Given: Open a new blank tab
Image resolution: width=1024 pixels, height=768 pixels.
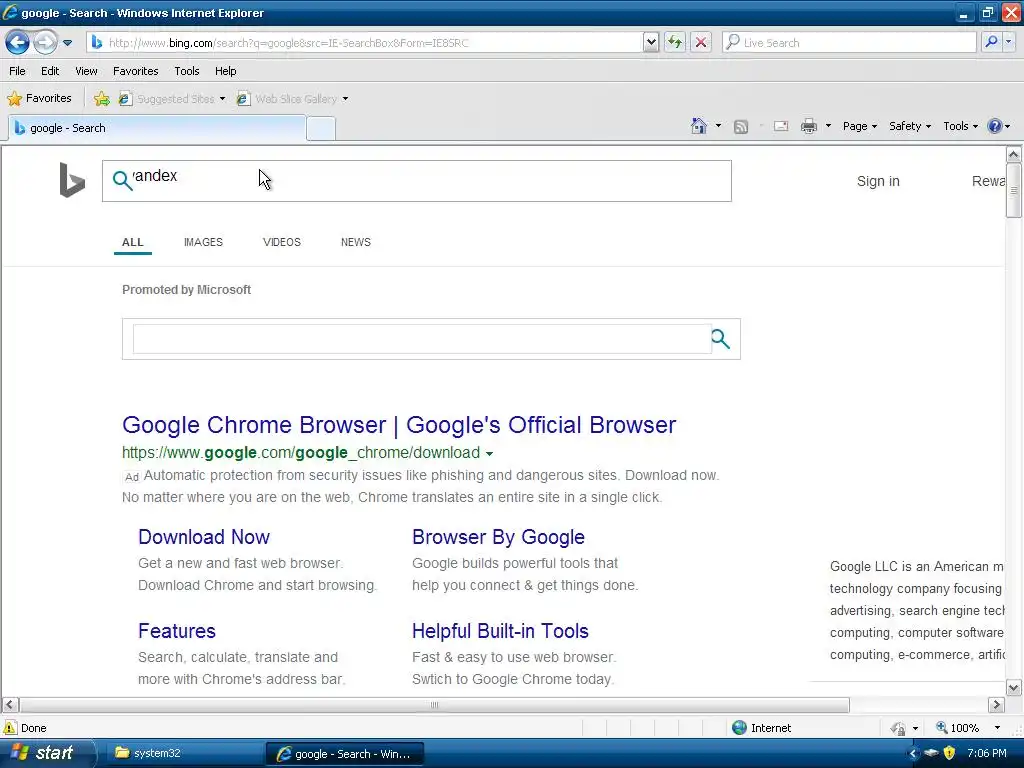Looking at the screenshot, I should point(321,129).
